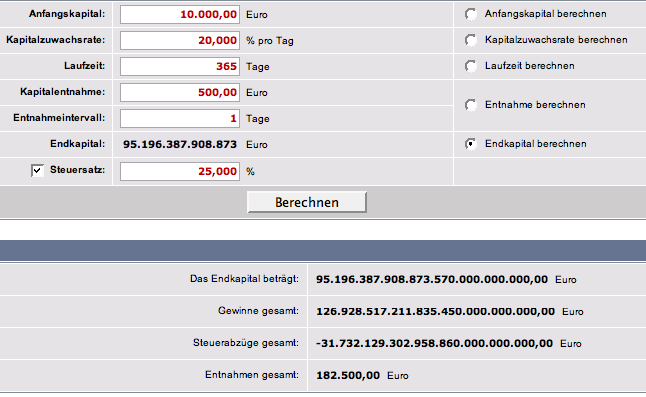Focus the Kapitalentnahme input field
The height and width of the screenshot is (397, 646).
coord(180,92)
